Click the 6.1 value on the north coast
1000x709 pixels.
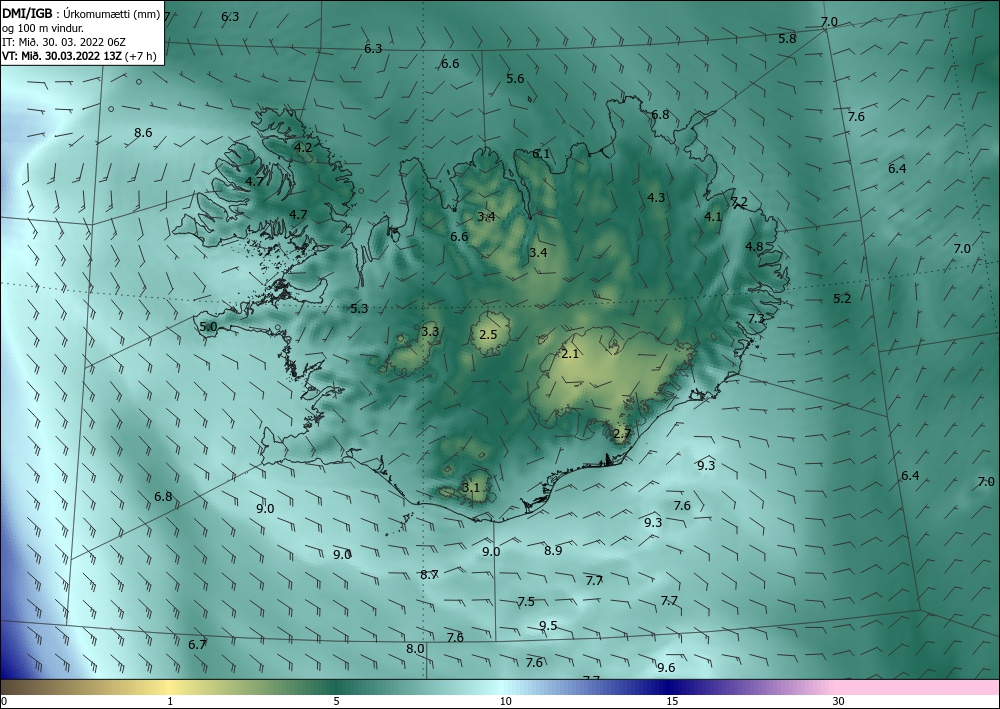click(541, 154)
